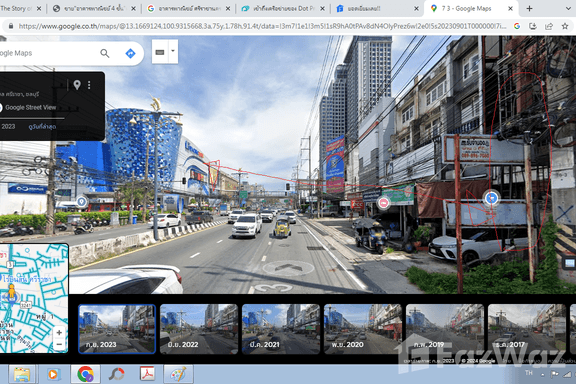Click the install app icon in address bar
This screenshot has width=576, height=384.
(533, 26)
